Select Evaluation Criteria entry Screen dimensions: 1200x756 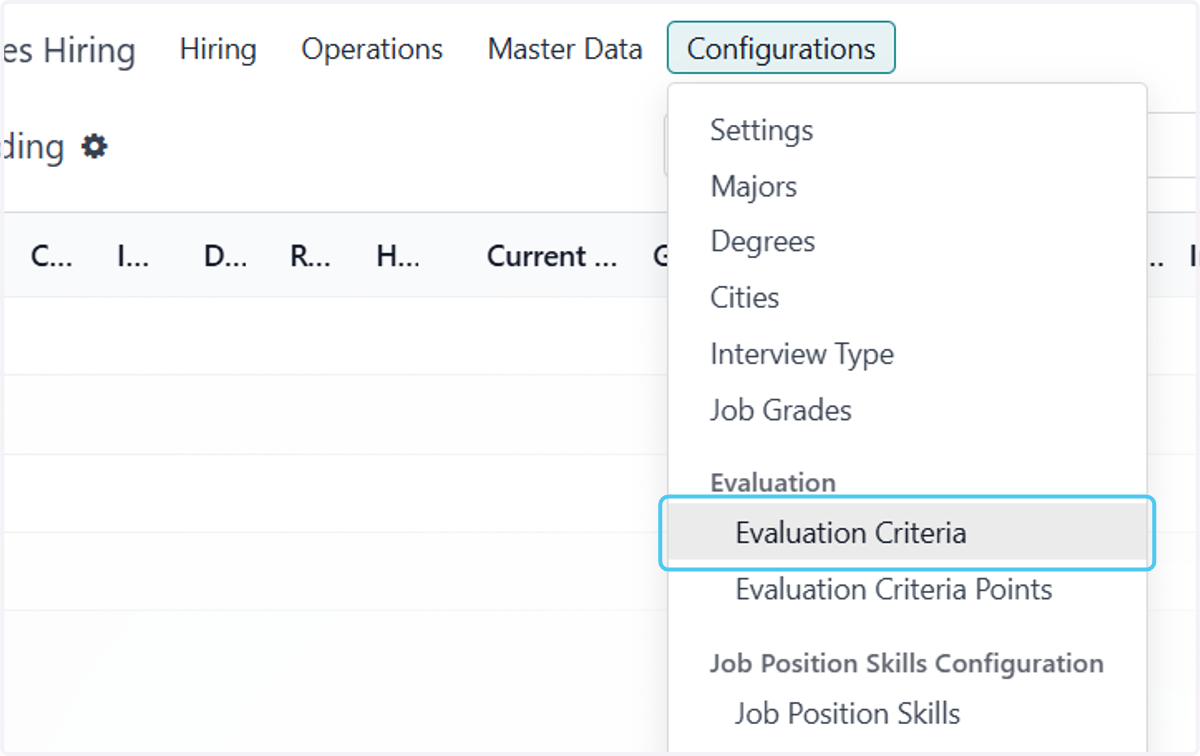coord(907,532)
